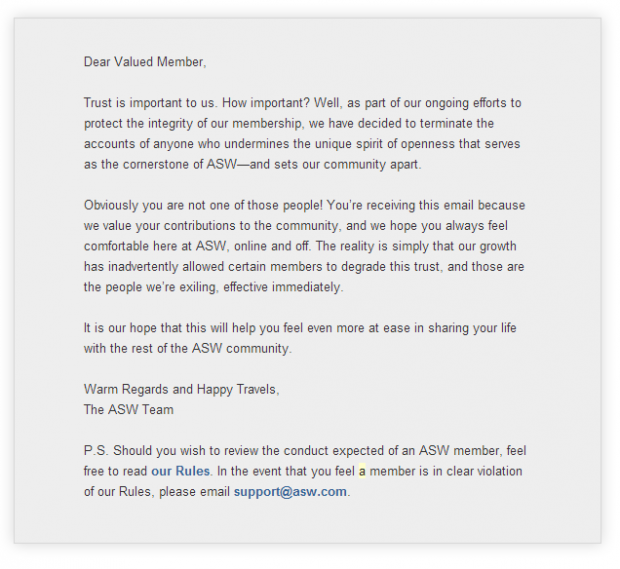Click the question "How important?"

click(x=266, y=103)
